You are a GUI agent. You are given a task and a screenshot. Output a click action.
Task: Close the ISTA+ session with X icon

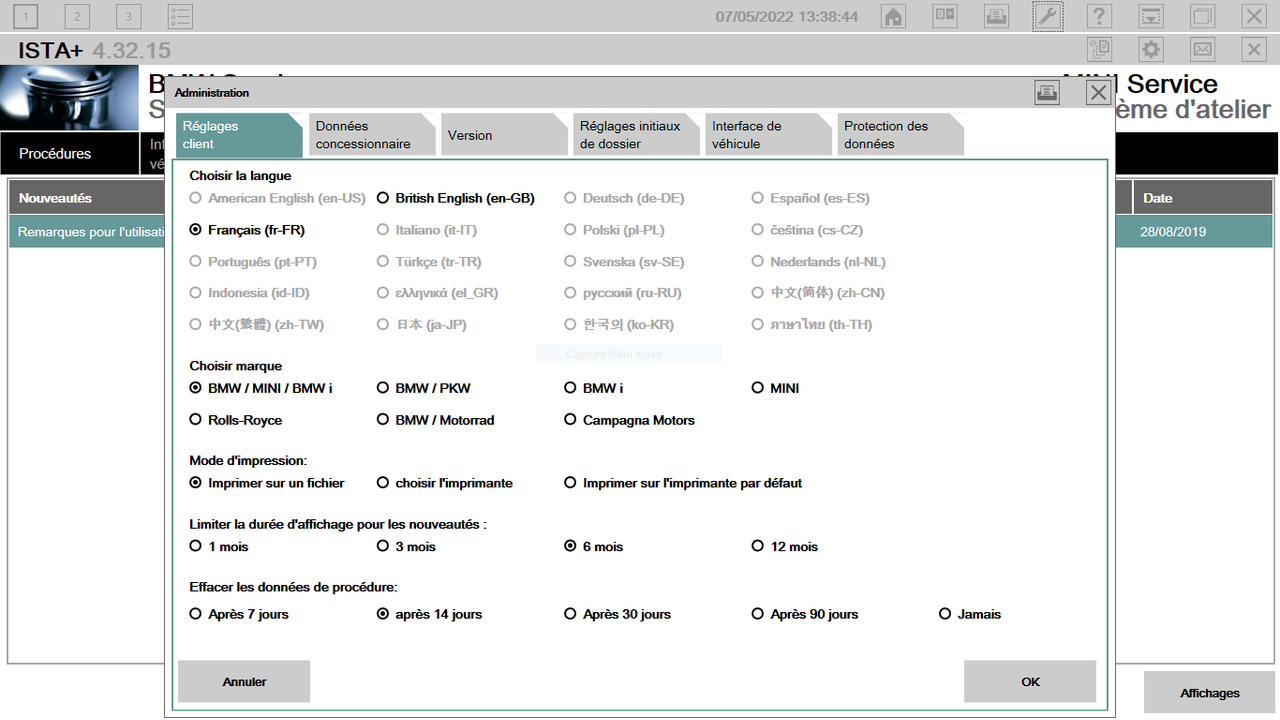tap(1254, 49)
